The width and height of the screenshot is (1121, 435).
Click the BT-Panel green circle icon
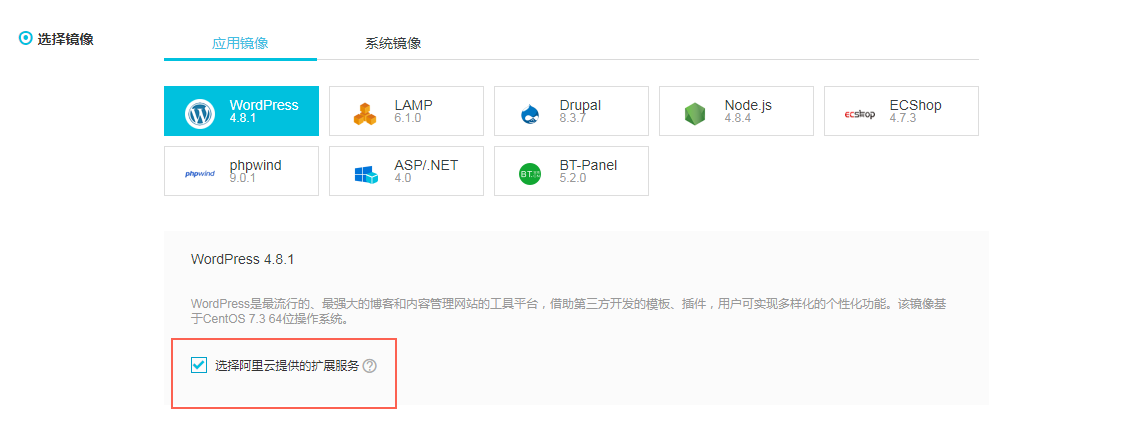pos(530,174)
